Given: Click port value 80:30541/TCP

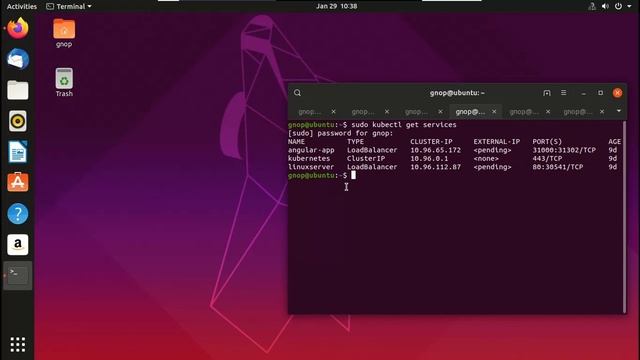Looking at the screenshot, I should click(x=558, y=167).
